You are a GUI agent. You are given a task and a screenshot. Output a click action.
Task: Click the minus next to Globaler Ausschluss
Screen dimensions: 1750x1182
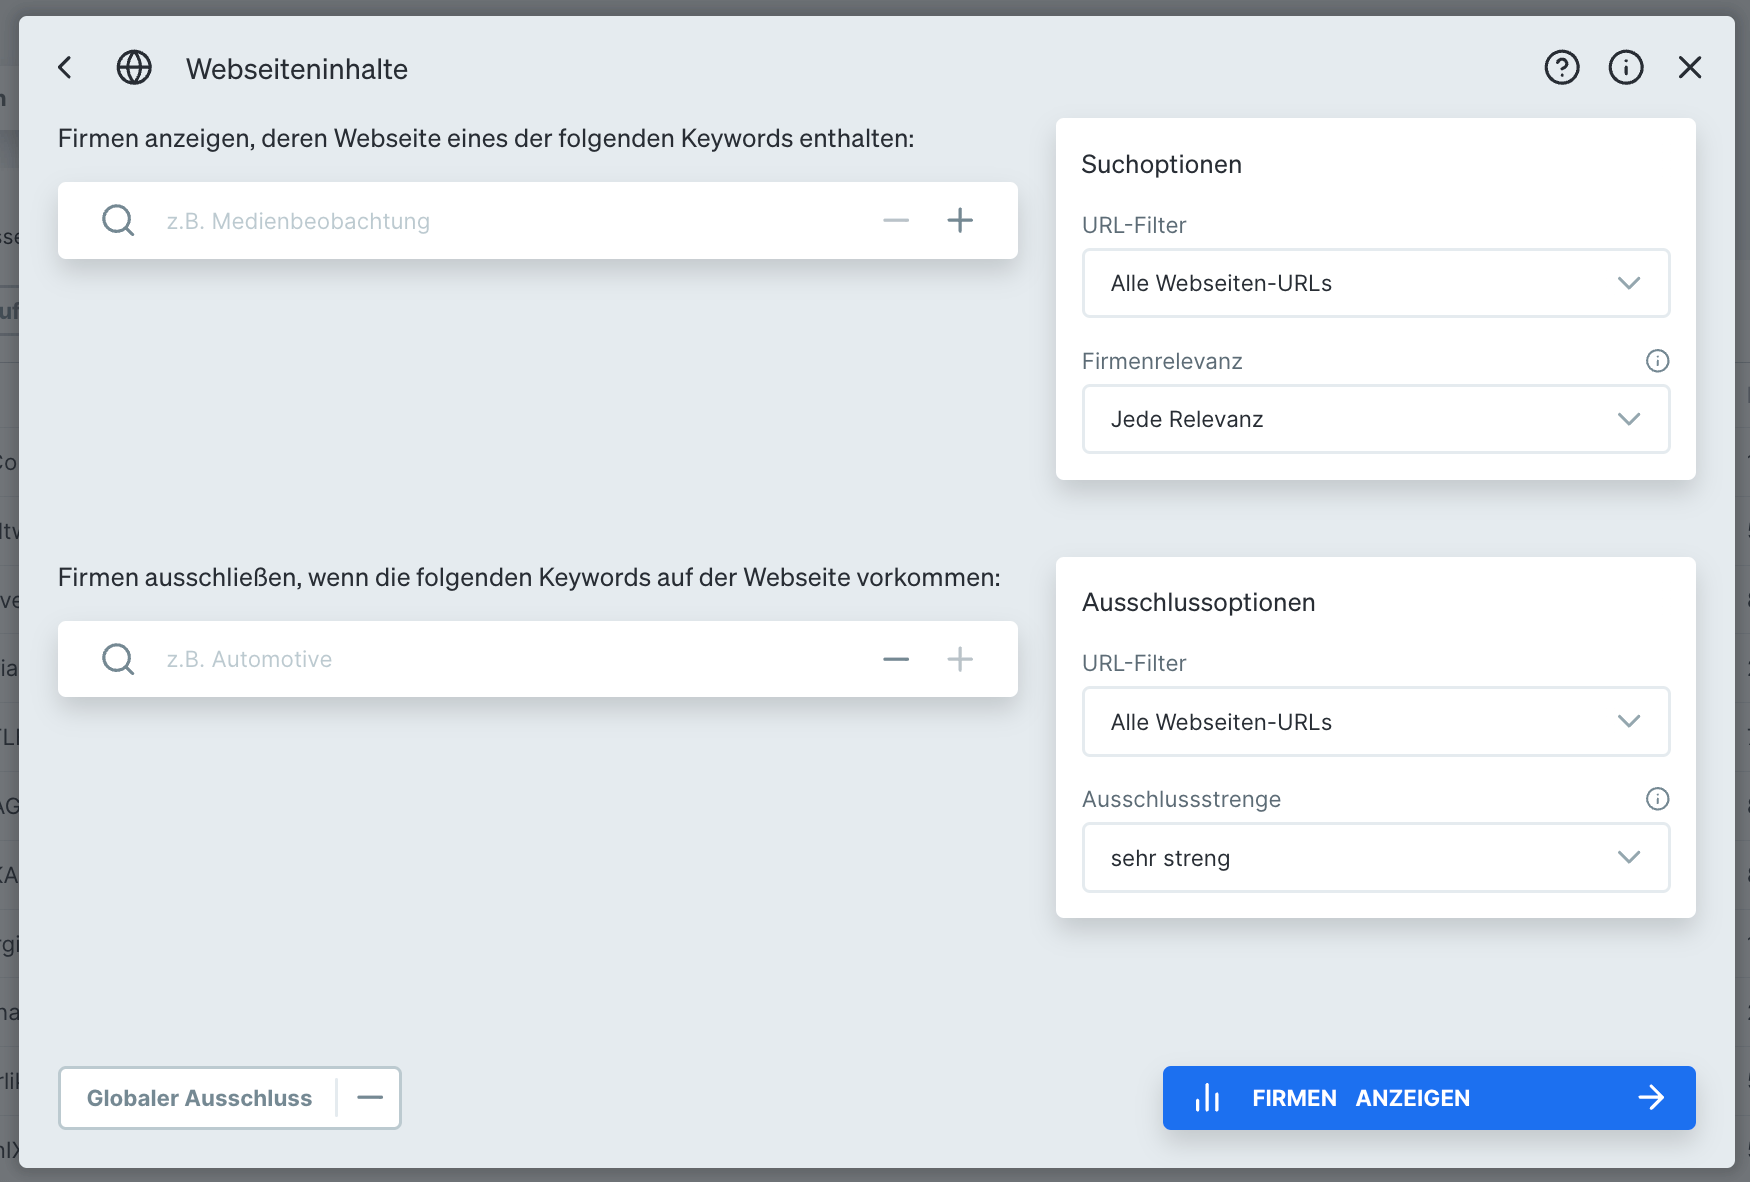(370, 1097)
